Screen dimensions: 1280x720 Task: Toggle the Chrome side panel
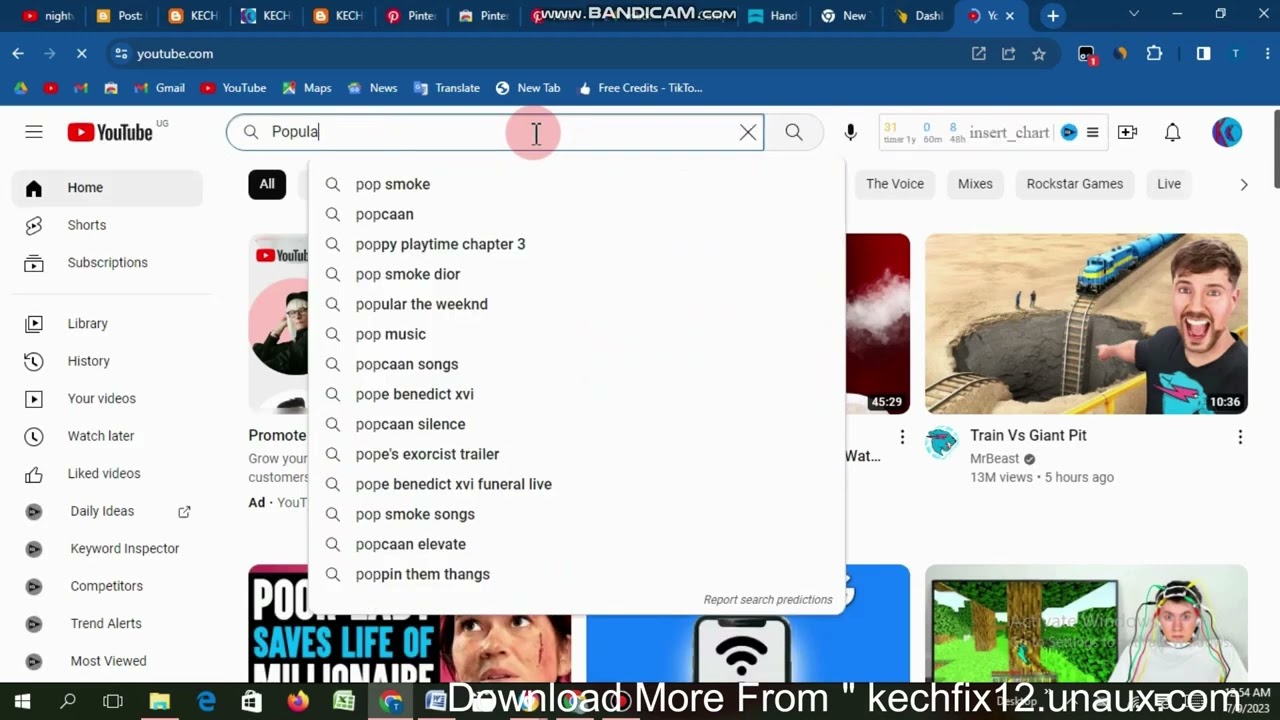(x=1203, y=54)
